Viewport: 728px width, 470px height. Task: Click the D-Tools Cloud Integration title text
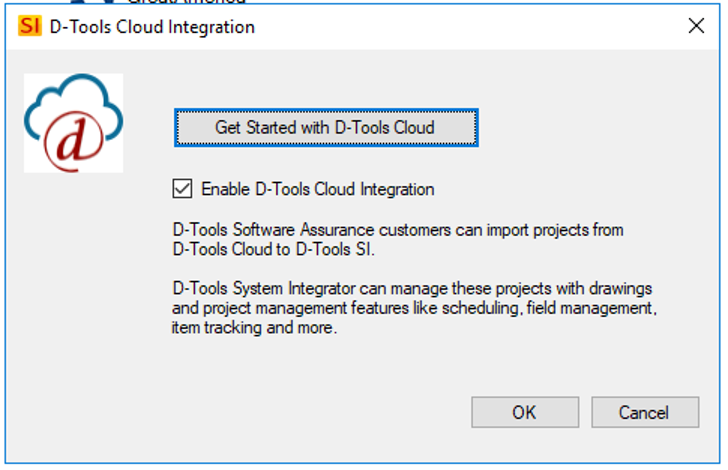152,27
